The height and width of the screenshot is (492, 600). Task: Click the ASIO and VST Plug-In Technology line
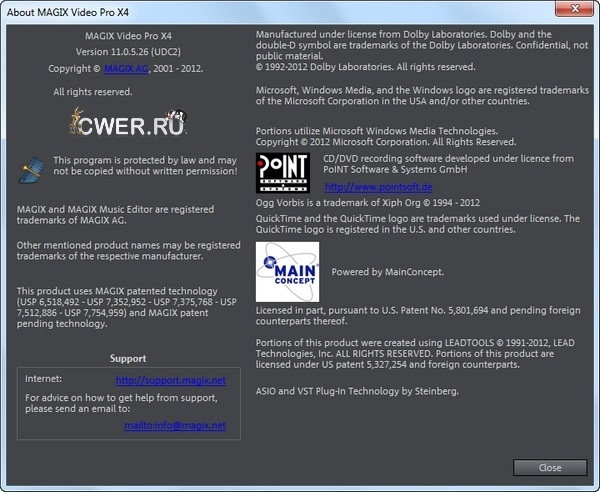(357, 391)
